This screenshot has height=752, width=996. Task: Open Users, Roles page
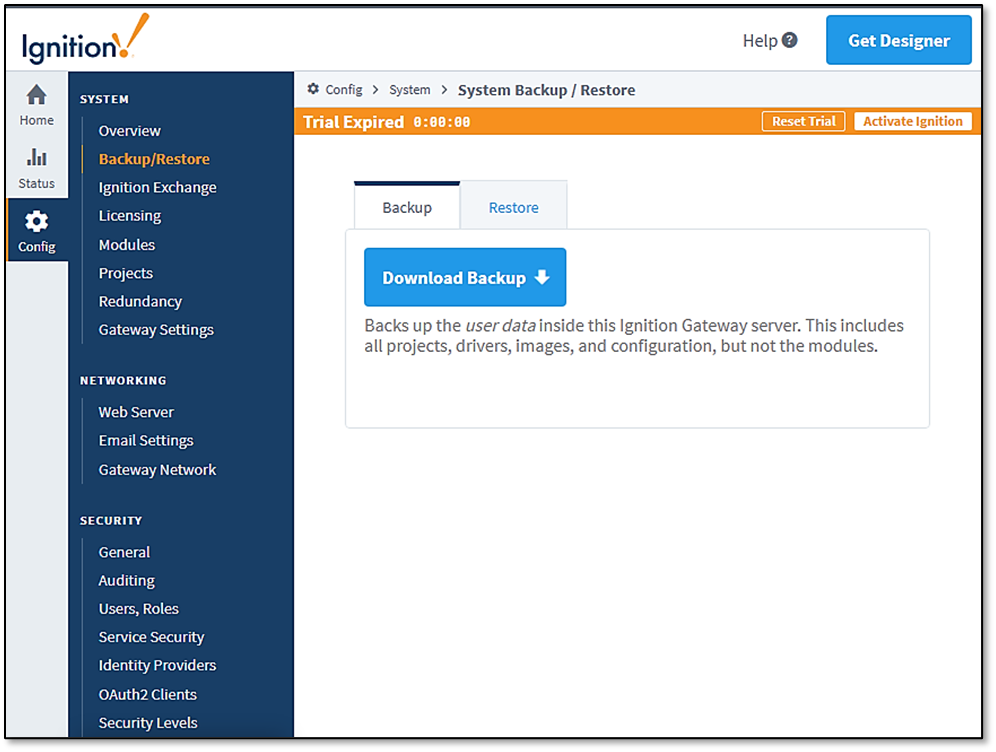point(139,609)
